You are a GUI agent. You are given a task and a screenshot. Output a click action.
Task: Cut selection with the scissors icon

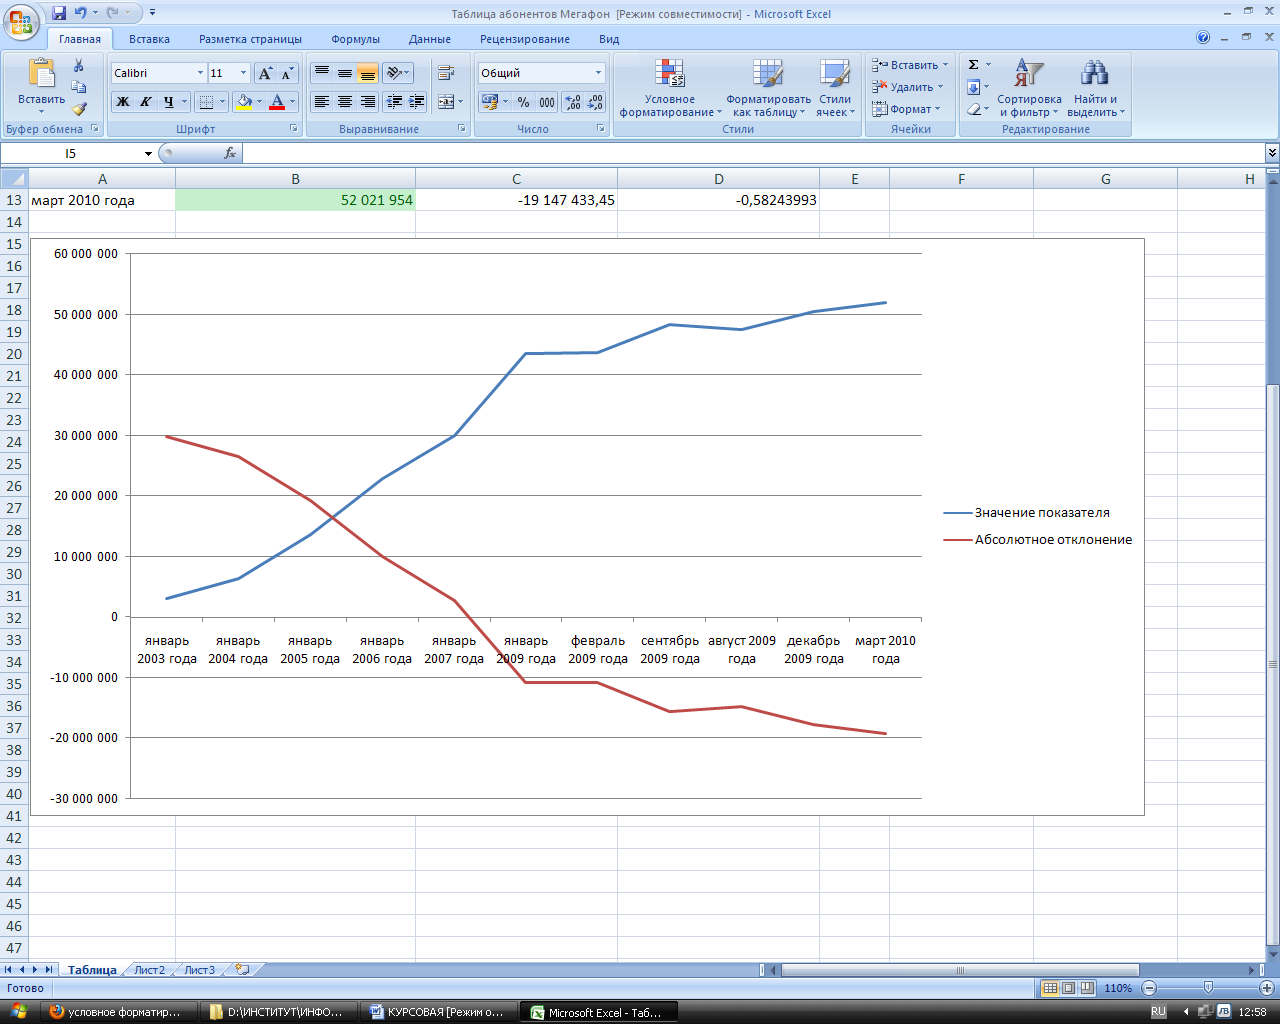(79, 66)
